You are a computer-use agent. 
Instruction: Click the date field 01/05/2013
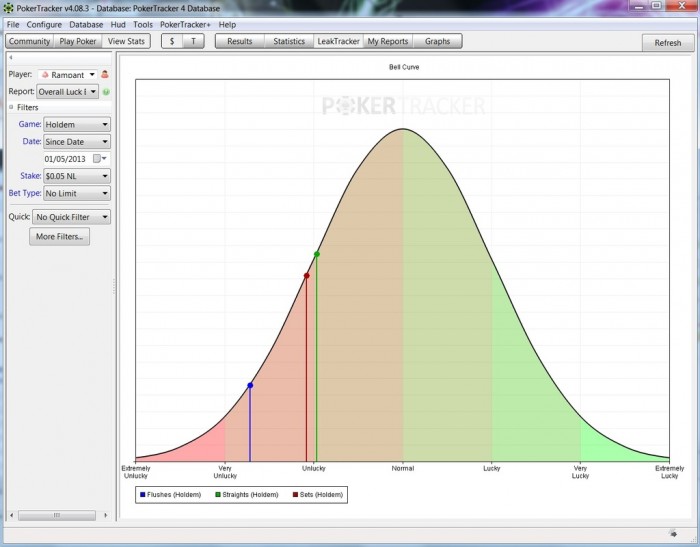coord(67,159)
